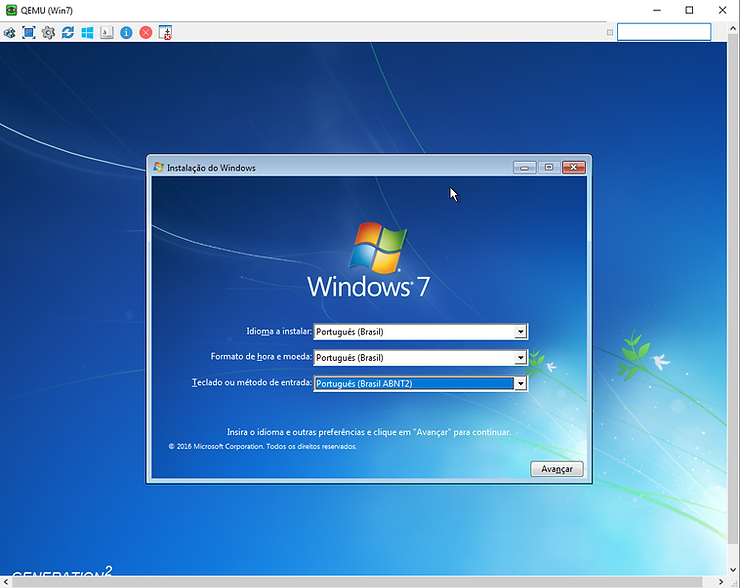Image resolution: width=740 pixels, height=588 pixels.
Task: Click the vertical scrollbar up arrow
Action: click(x=733, y=28)
